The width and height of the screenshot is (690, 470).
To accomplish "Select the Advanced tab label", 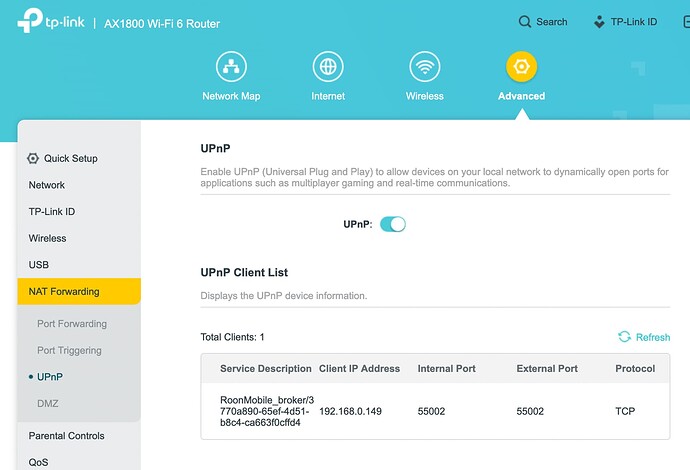I will coord(521,96).
